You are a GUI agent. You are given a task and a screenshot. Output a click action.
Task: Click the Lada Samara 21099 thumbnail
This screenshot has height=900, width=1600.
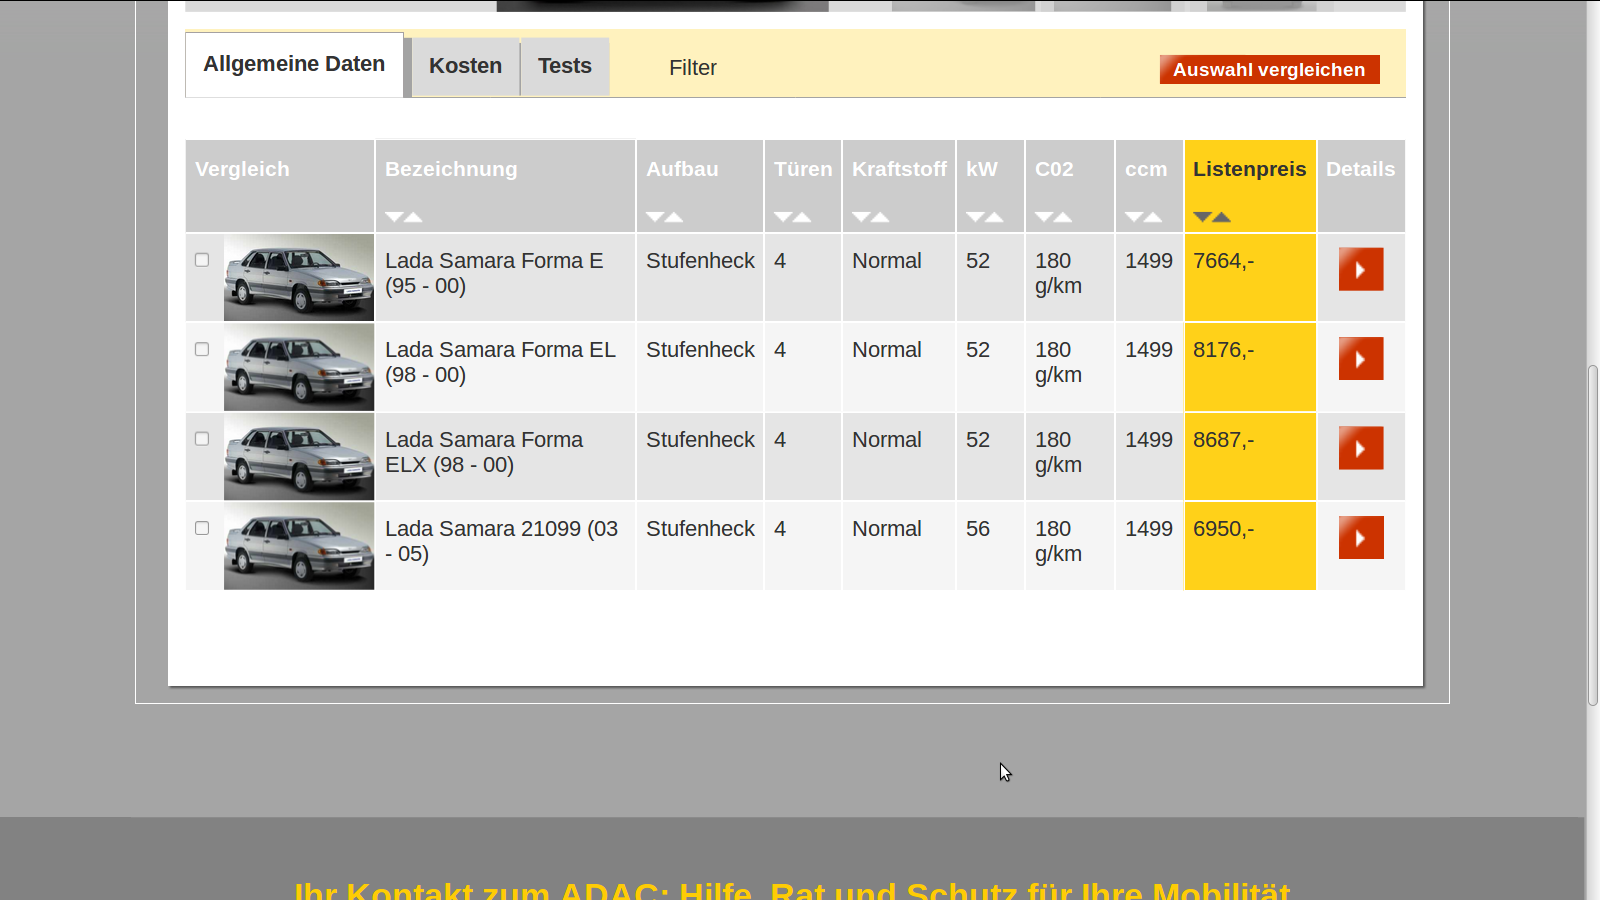pyautogui.click(x=299, y=546)
